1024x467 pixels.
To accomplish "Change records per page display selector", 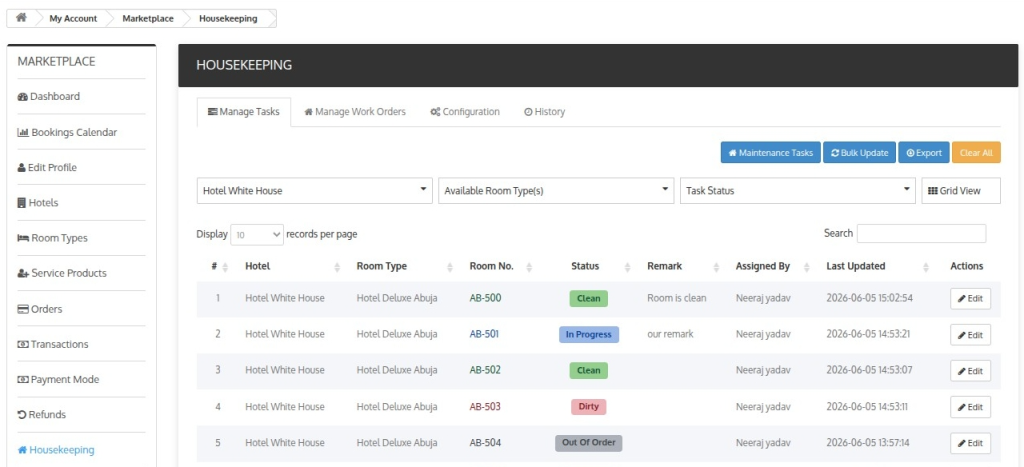I will (257, 234).
